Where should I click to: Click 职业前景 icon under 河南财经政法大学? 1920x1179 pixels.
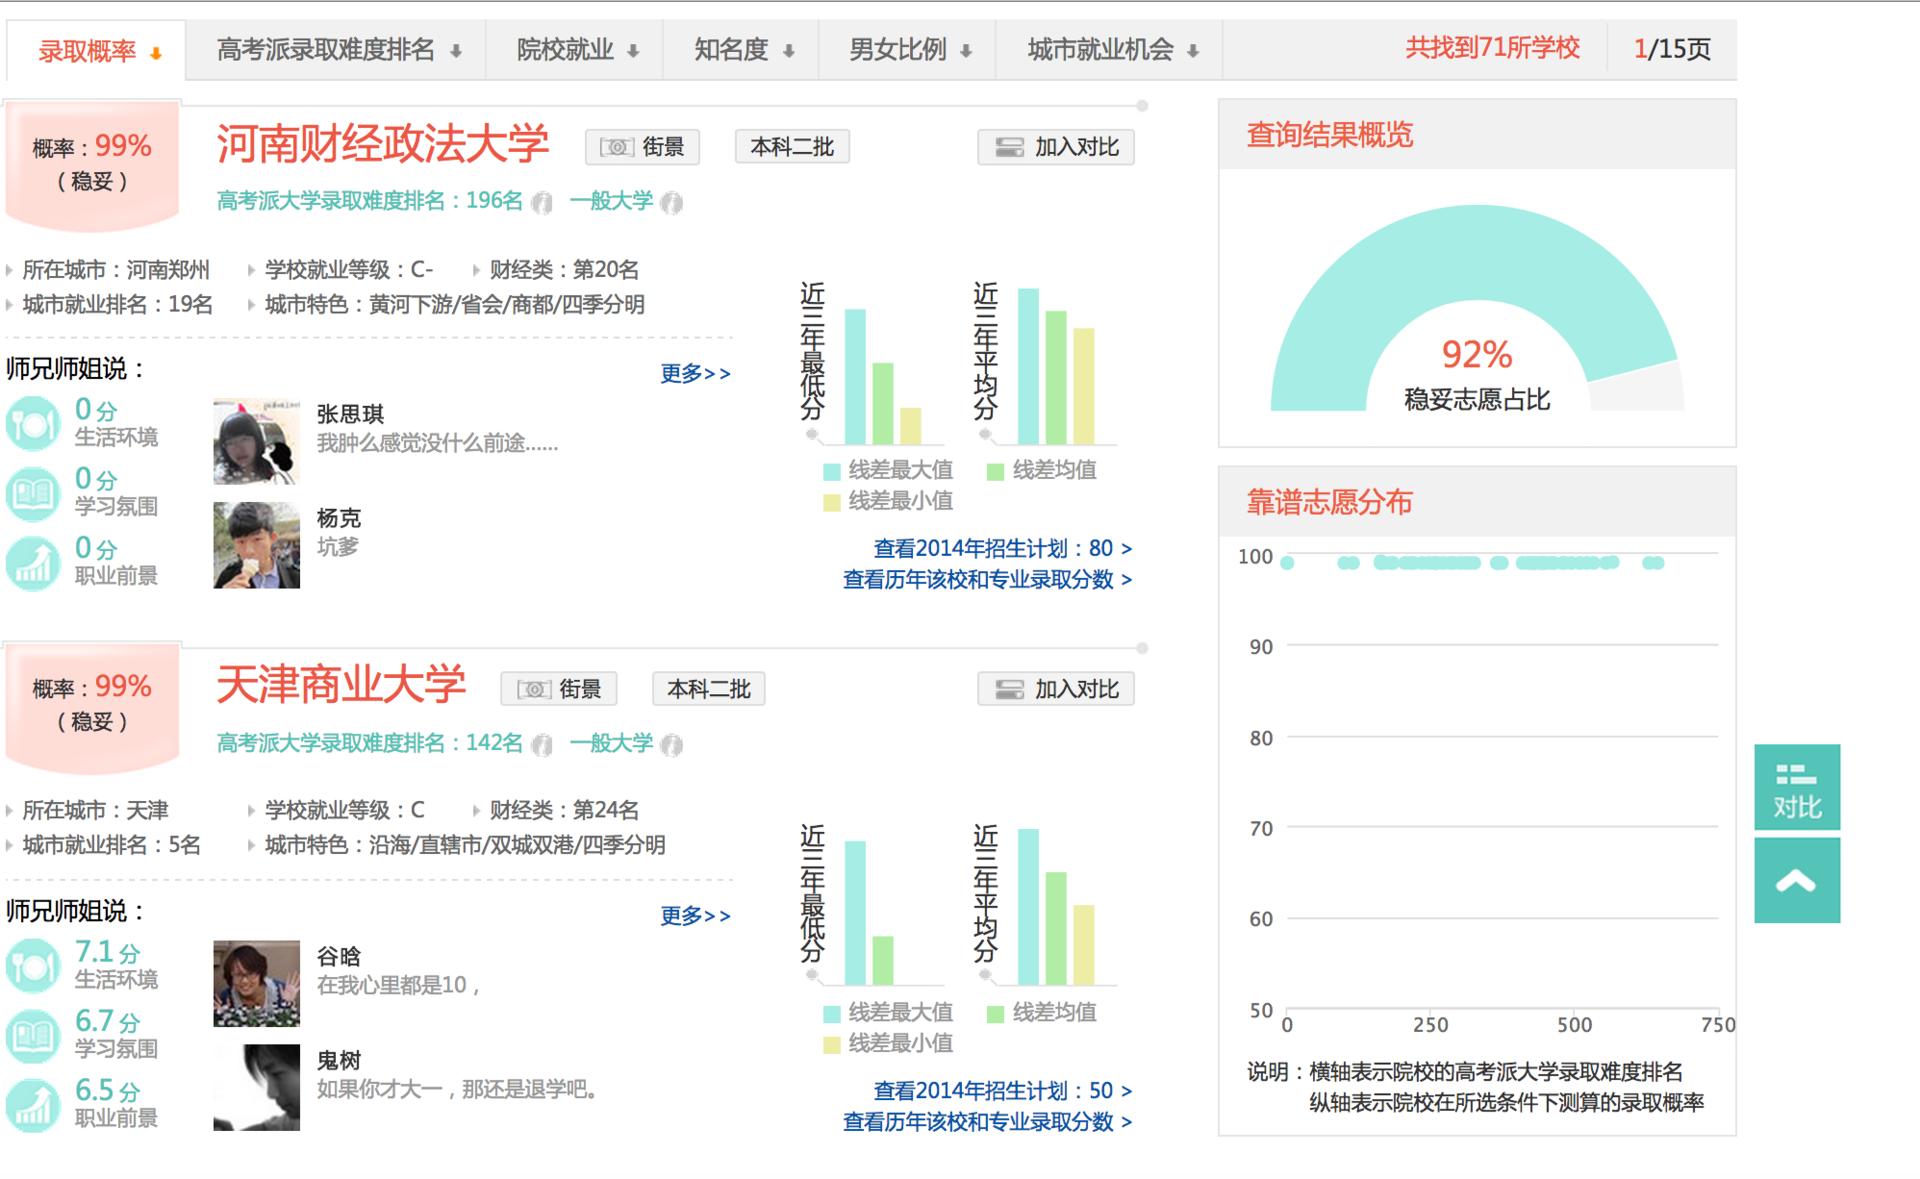coord(33,563)
